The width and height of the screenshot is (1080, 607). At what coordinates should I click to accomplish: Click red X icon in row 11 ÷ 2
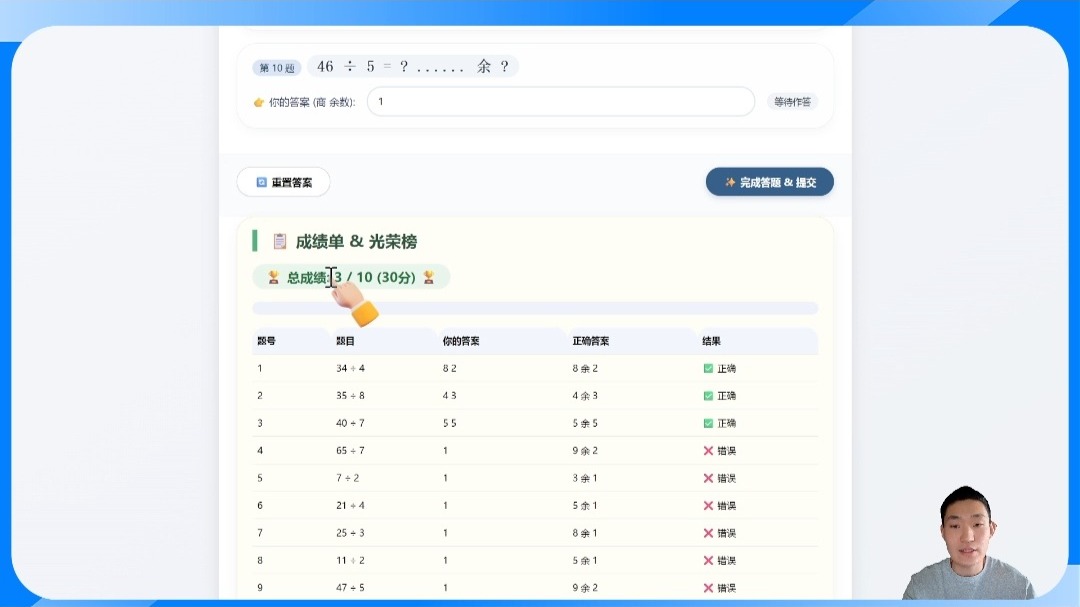tap(708, 561)
